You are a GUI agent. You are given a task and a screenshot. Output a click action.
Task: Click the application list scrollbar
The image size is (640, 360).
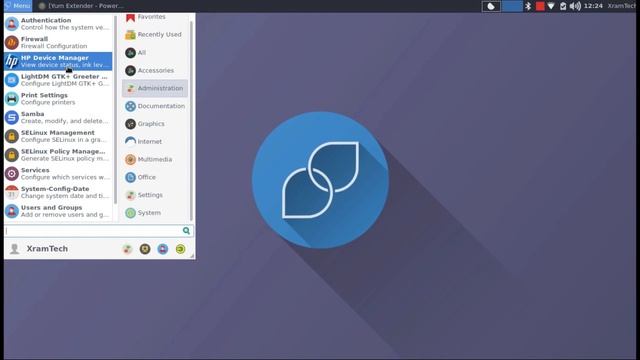click(116, 110)
